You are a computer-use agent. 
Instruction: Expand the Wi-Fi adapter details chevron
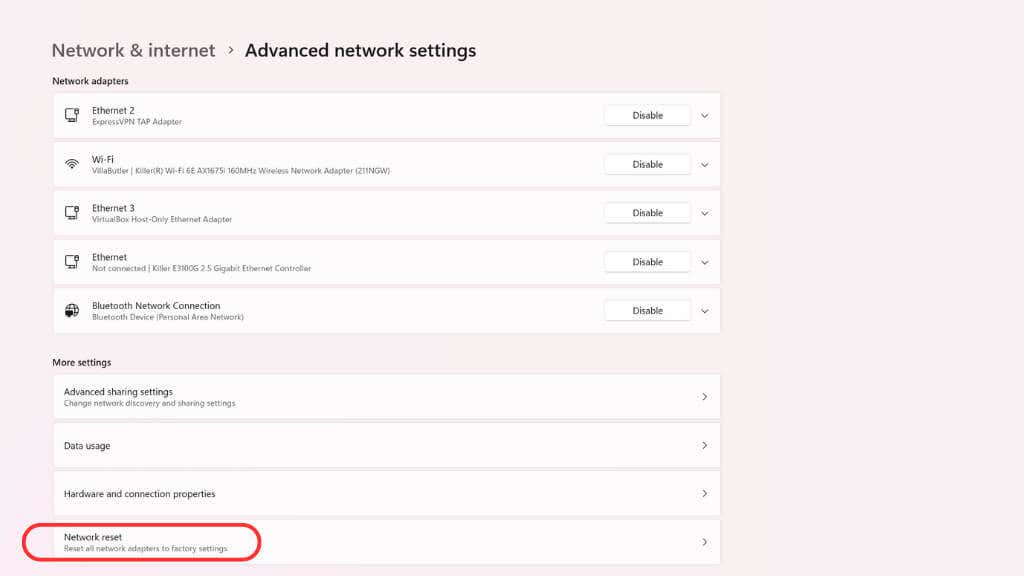tap(704, 164)
